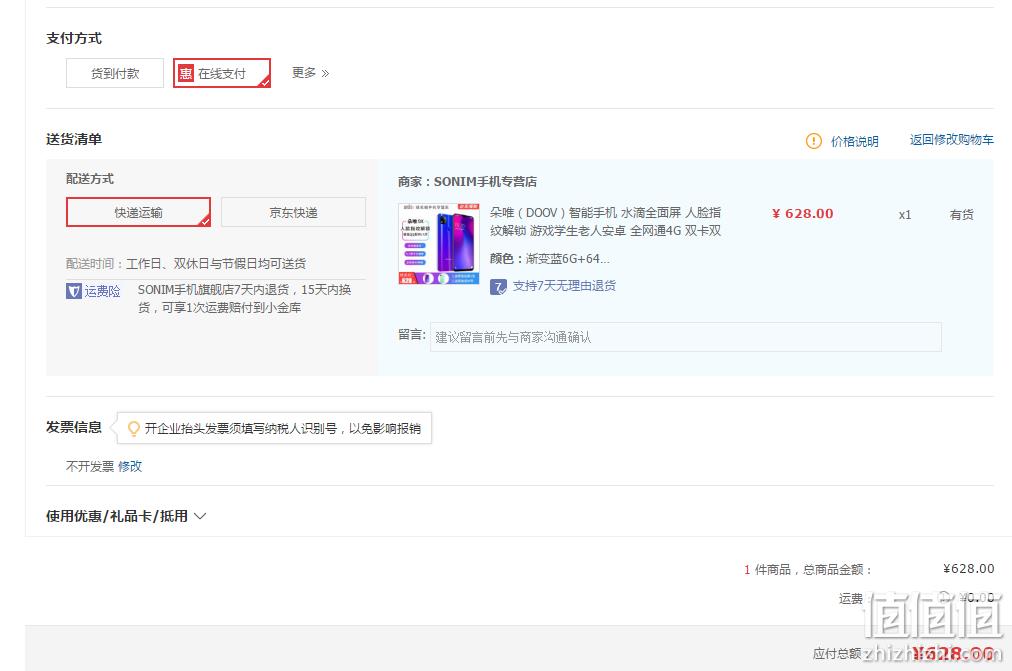
Task: Click the 价格说明 warning icon
Action: pyautogui.click(x=814, y=141)
